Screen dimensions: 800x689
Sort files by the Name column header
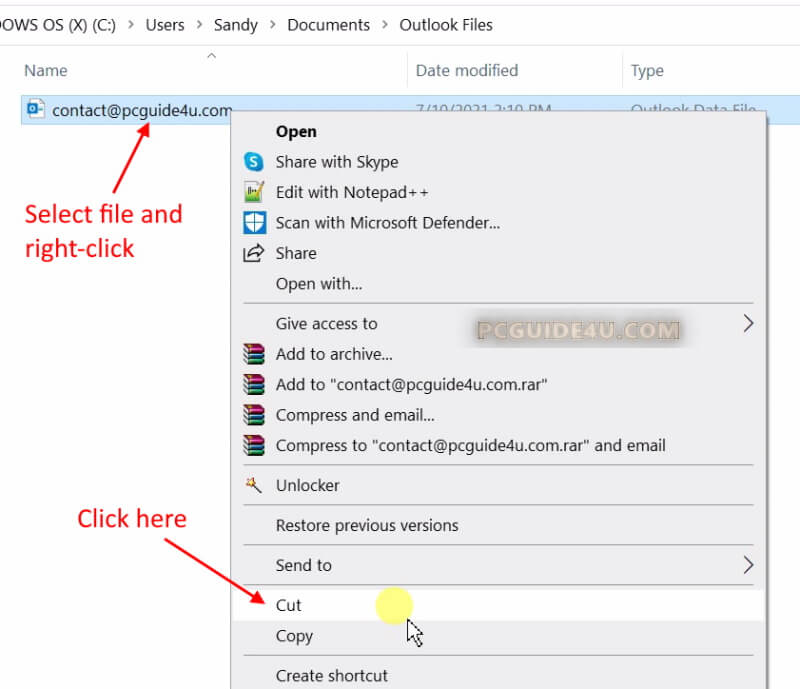pyautogui.click(x=46, y=71)
